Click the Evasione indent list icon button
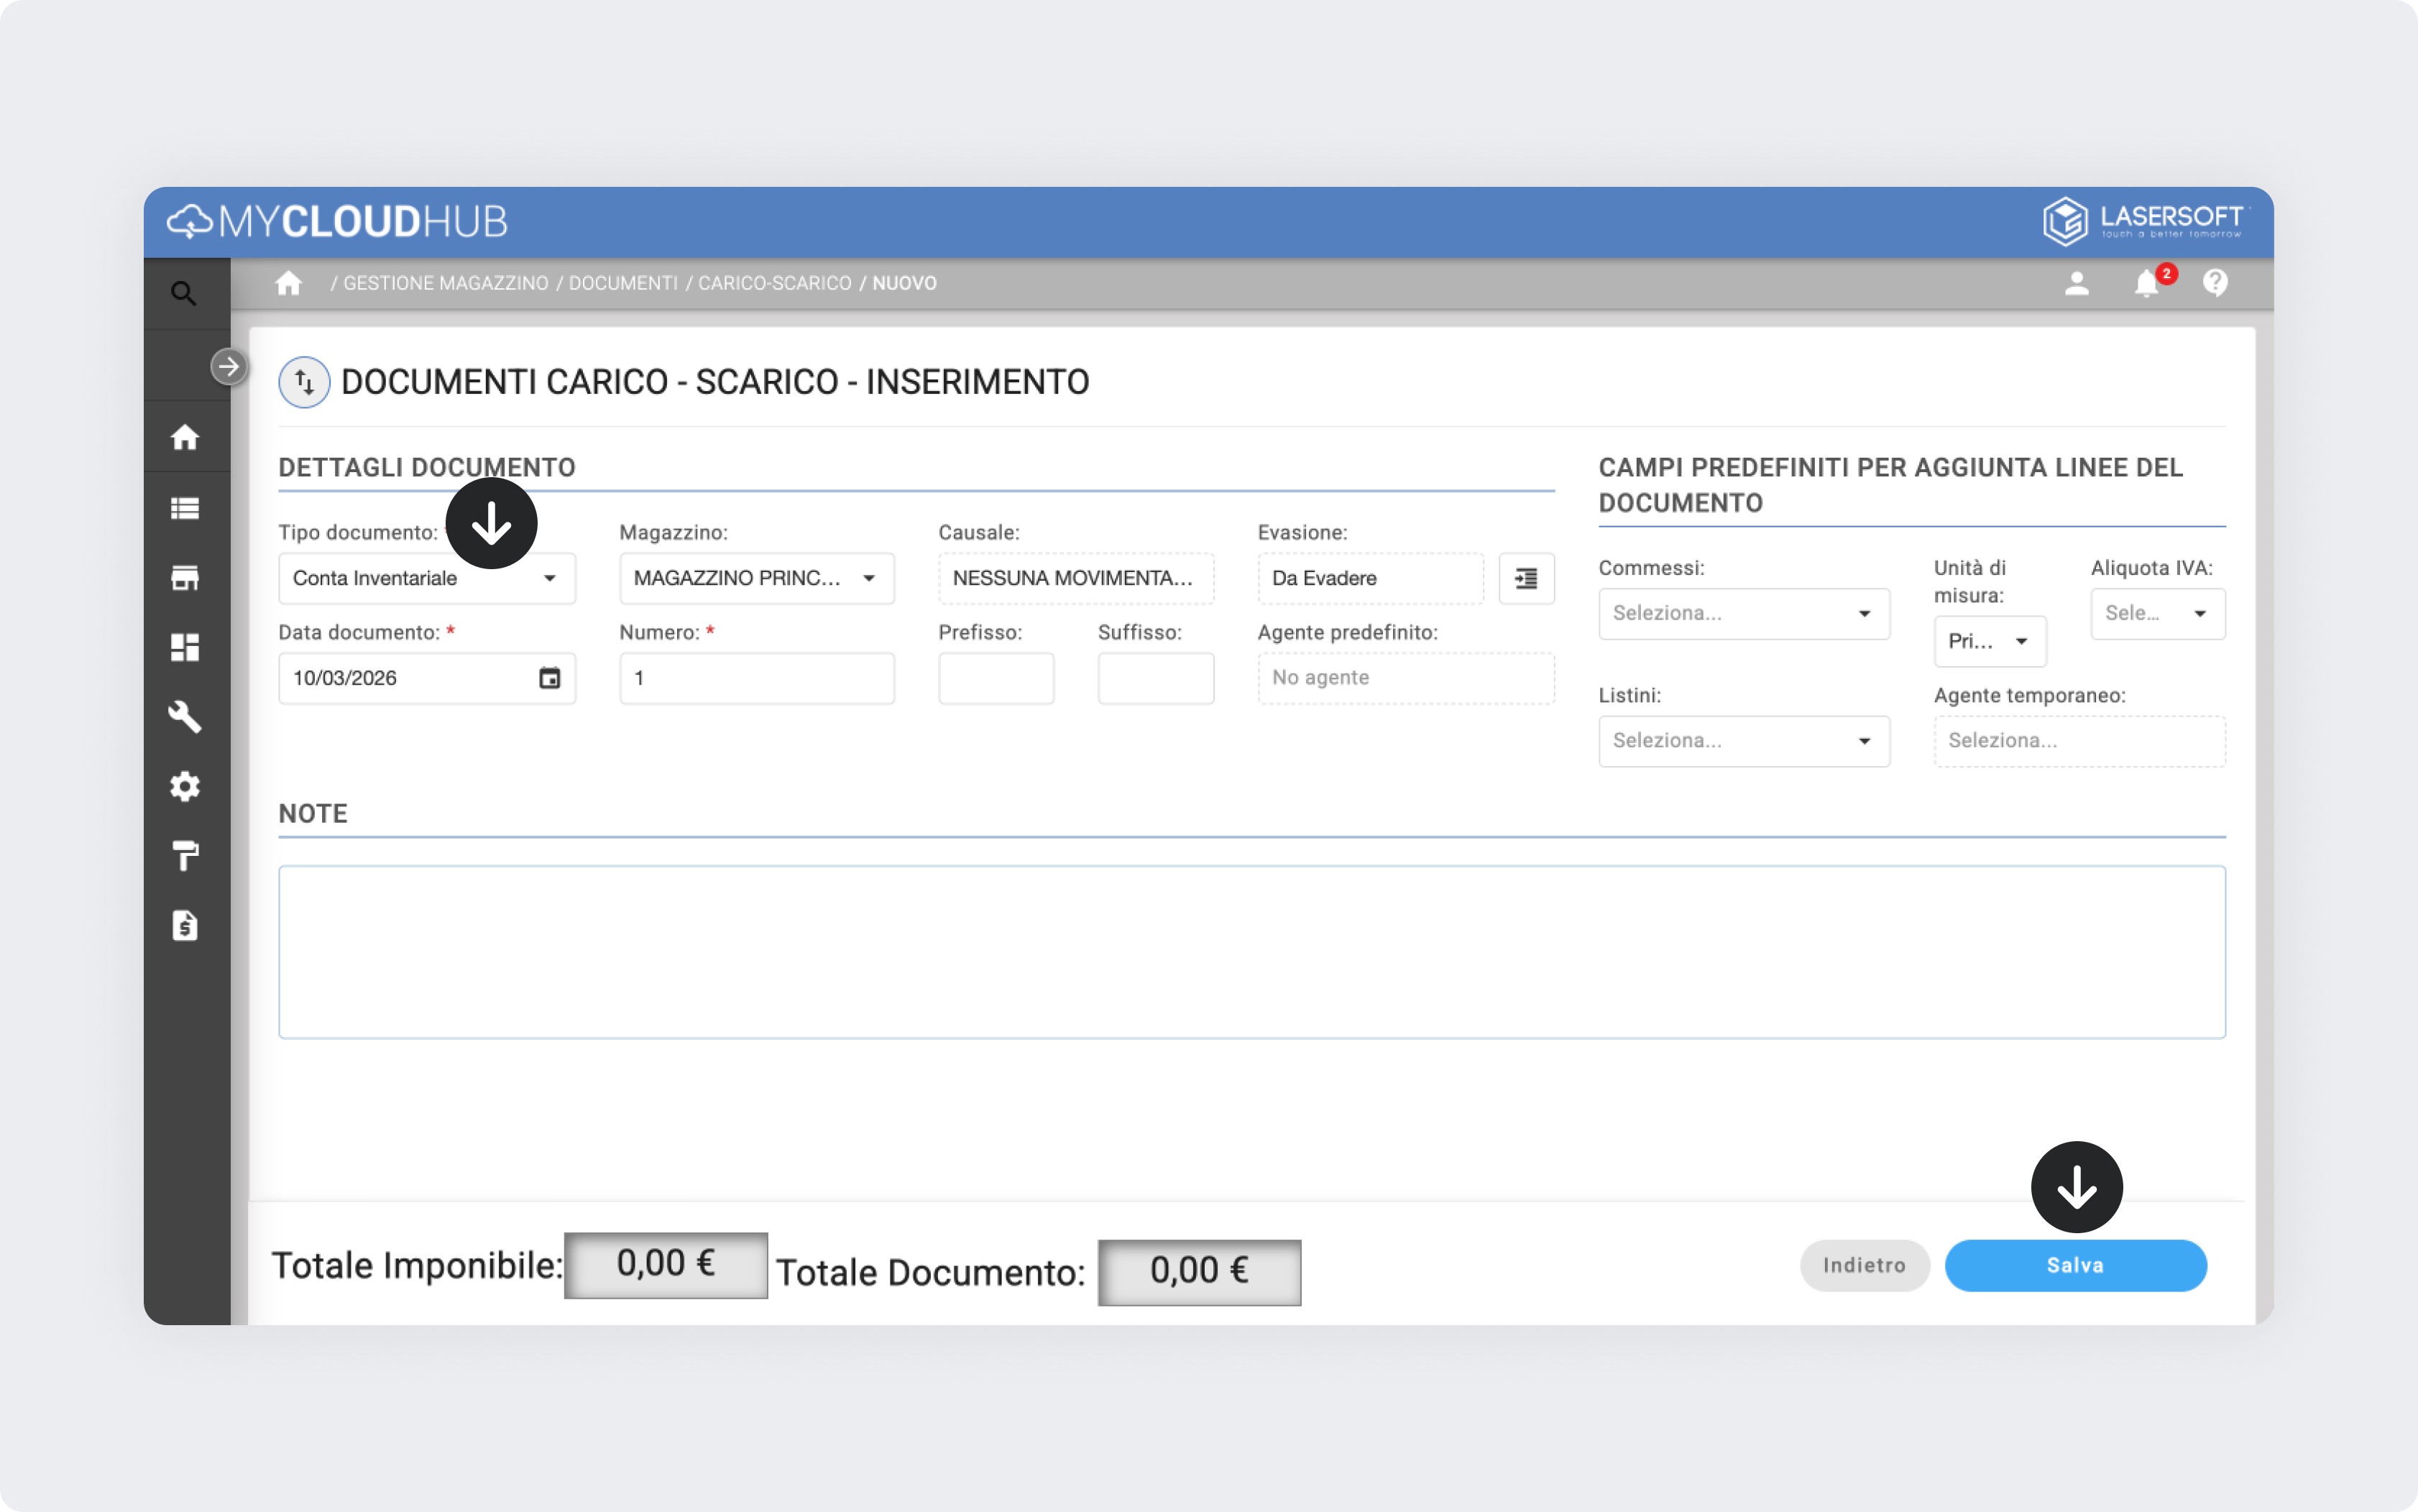2418x1512 pixels. [1525, 579]
